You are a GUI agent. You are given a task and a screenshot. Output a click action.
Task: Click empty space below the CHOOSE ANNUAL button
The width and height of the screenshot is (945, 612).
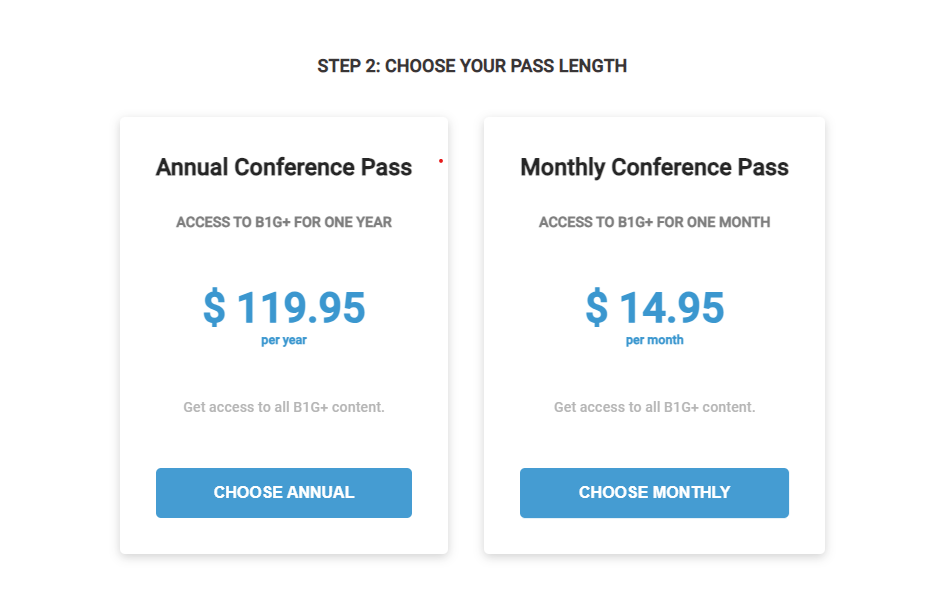point(284,536)
